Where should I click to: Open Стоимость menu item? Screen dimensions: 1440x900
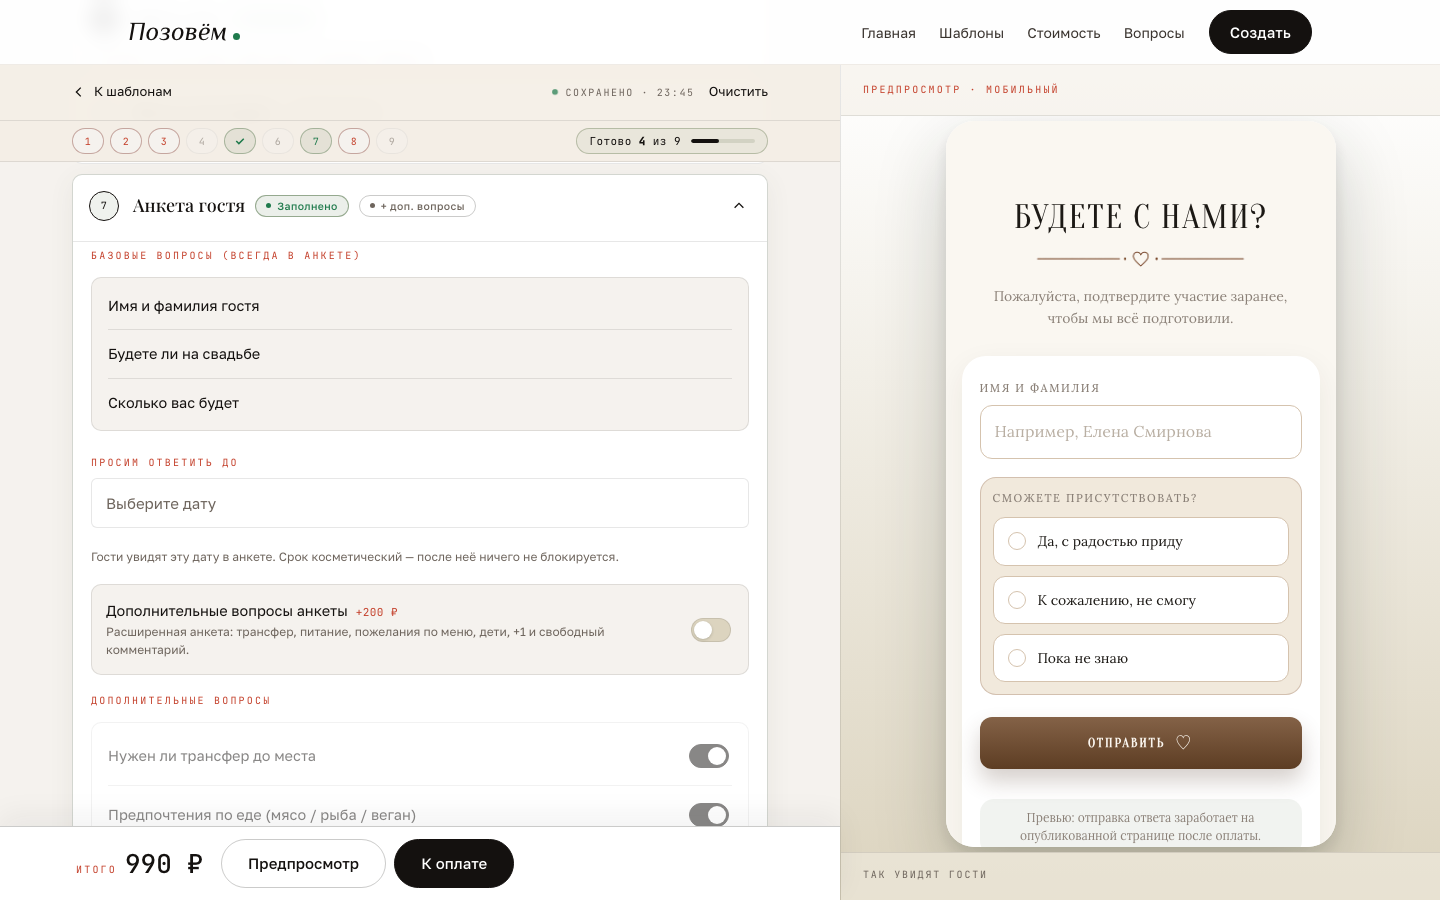click(1064, 33)
